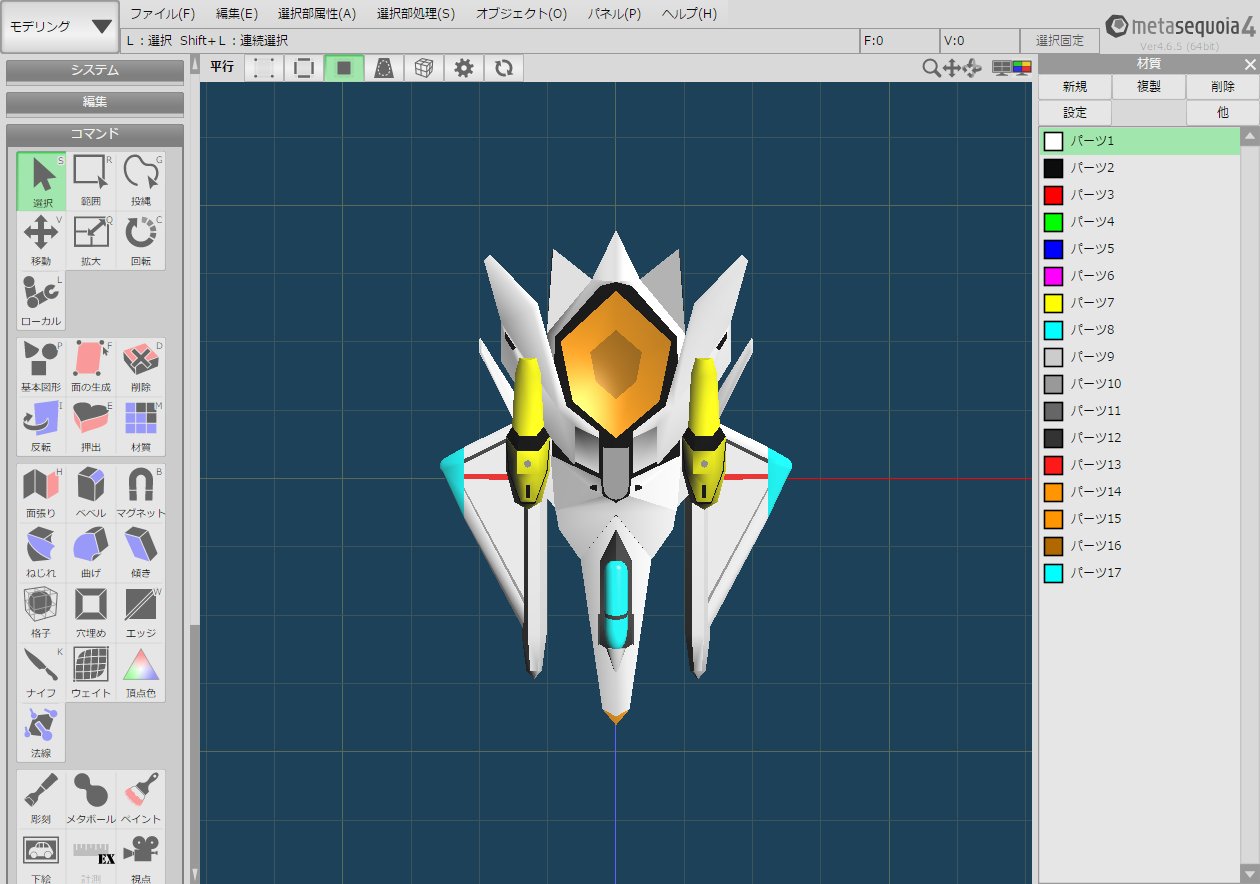Screen dimensions: 1260x884
Task: Select the 曲げ bend tool
Action: click(91, 553)
